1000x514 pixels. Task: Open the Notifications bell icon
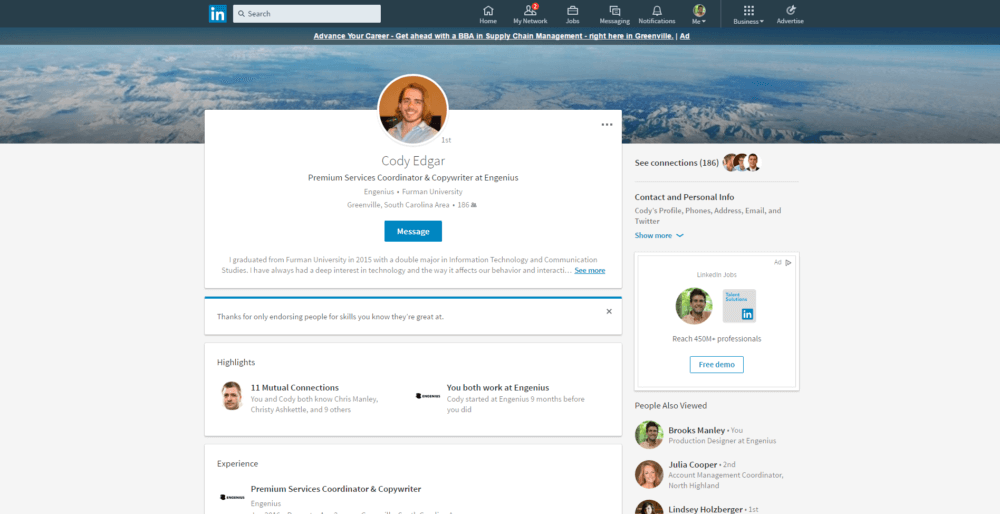(x=657, y=14)
